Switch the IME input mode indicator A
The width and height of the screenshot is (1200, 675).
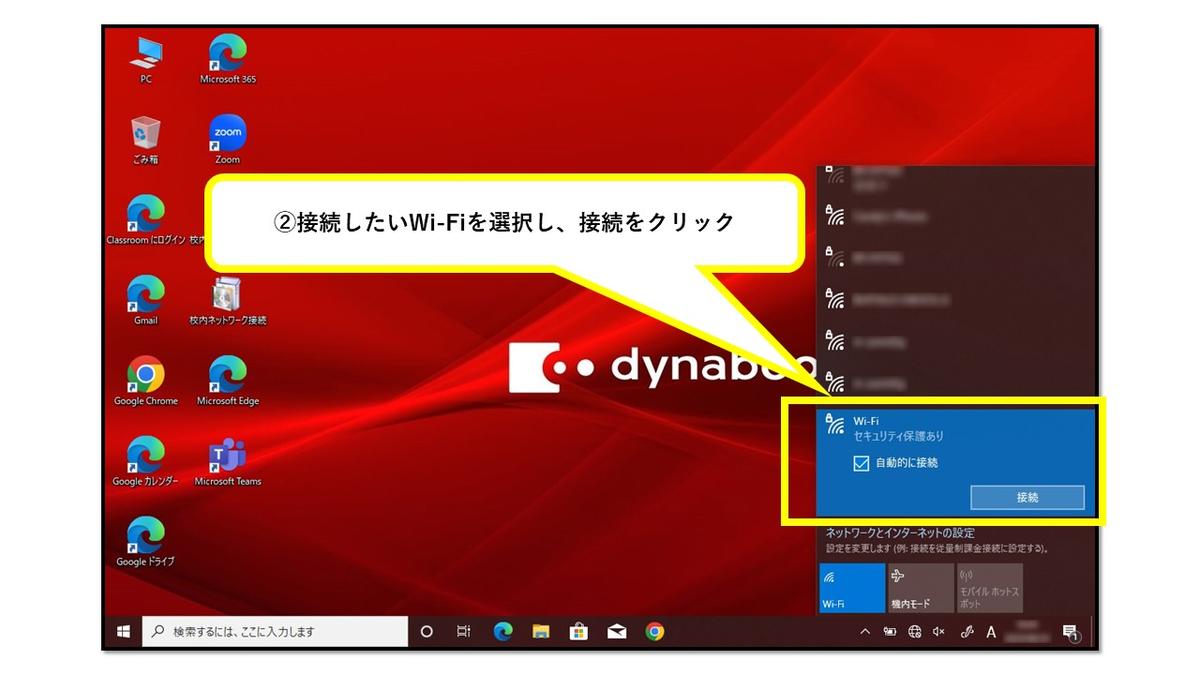point(991,632)
